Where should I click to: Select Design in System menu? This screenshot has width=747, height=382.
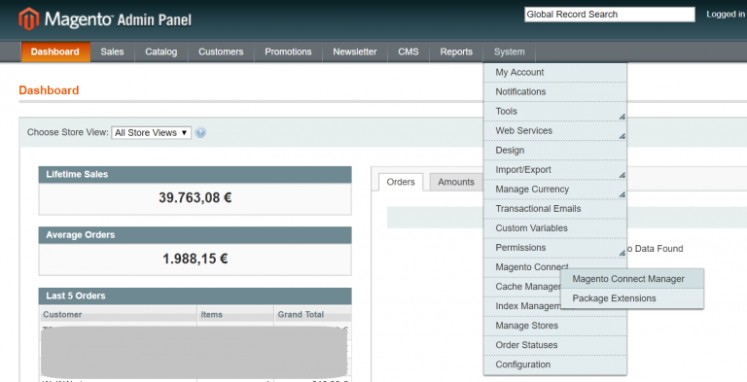(x=555, y=151)
